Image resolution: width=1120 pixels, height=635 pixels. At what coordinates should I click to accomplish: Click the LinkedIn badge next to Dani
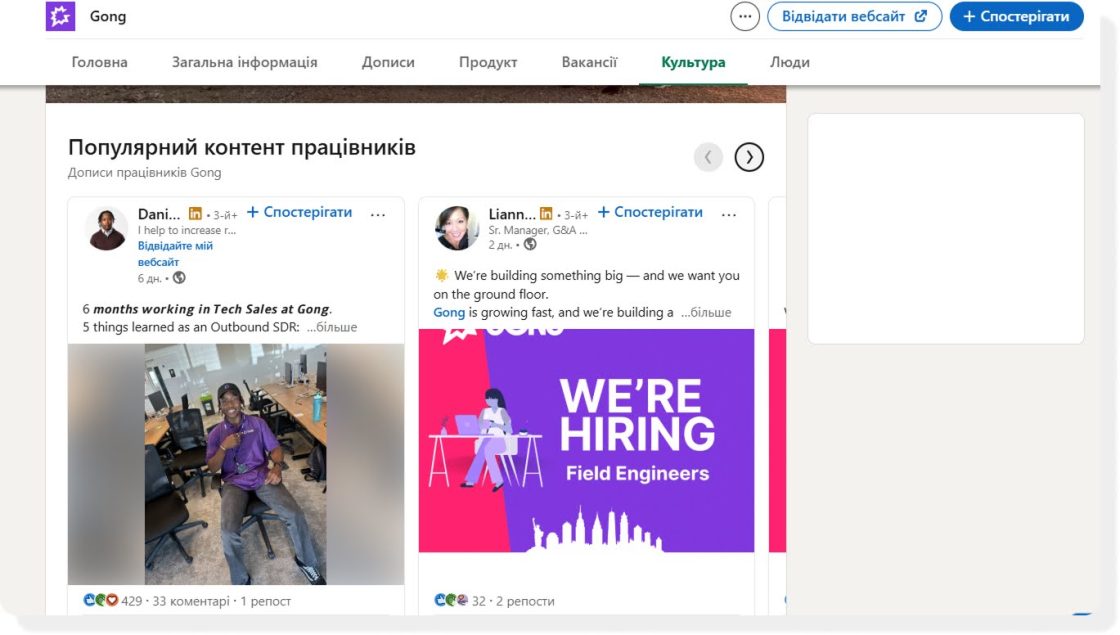[x=195, y=214]
